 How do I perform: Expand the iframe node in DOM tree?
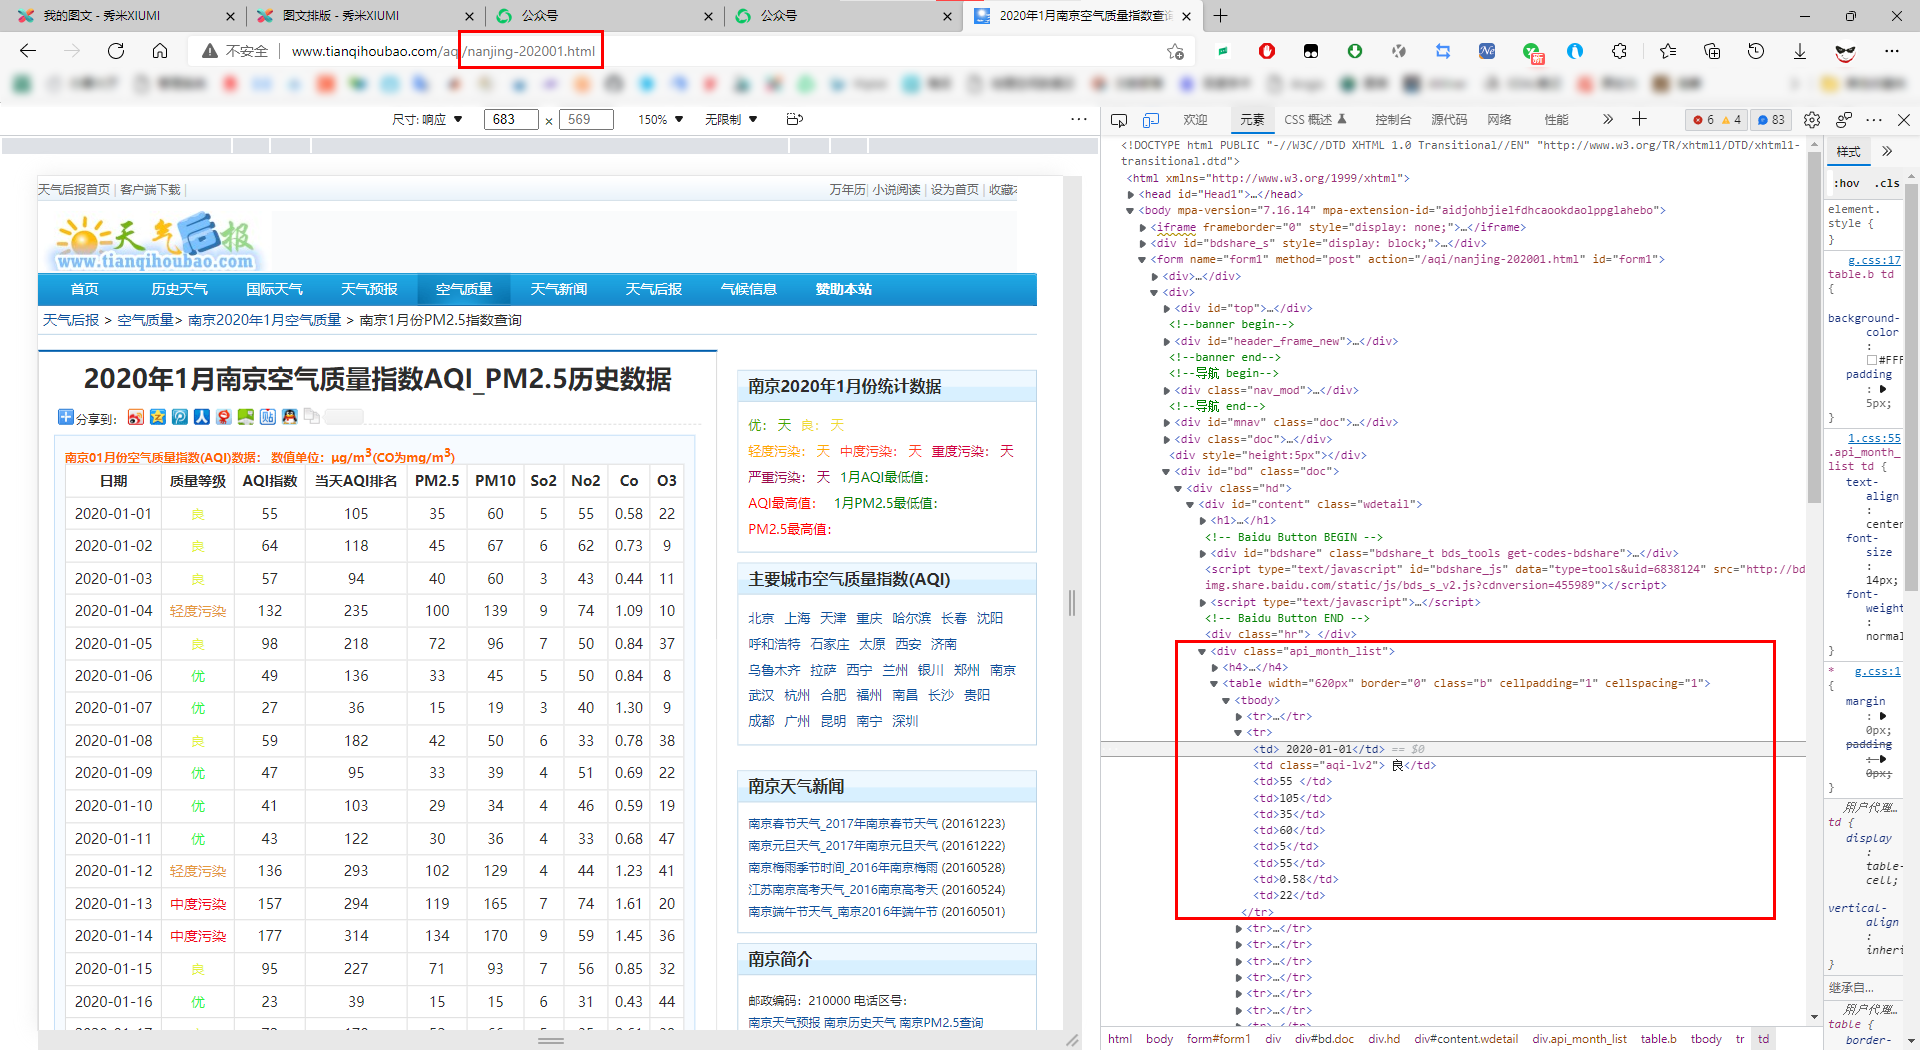point(1143,228)
